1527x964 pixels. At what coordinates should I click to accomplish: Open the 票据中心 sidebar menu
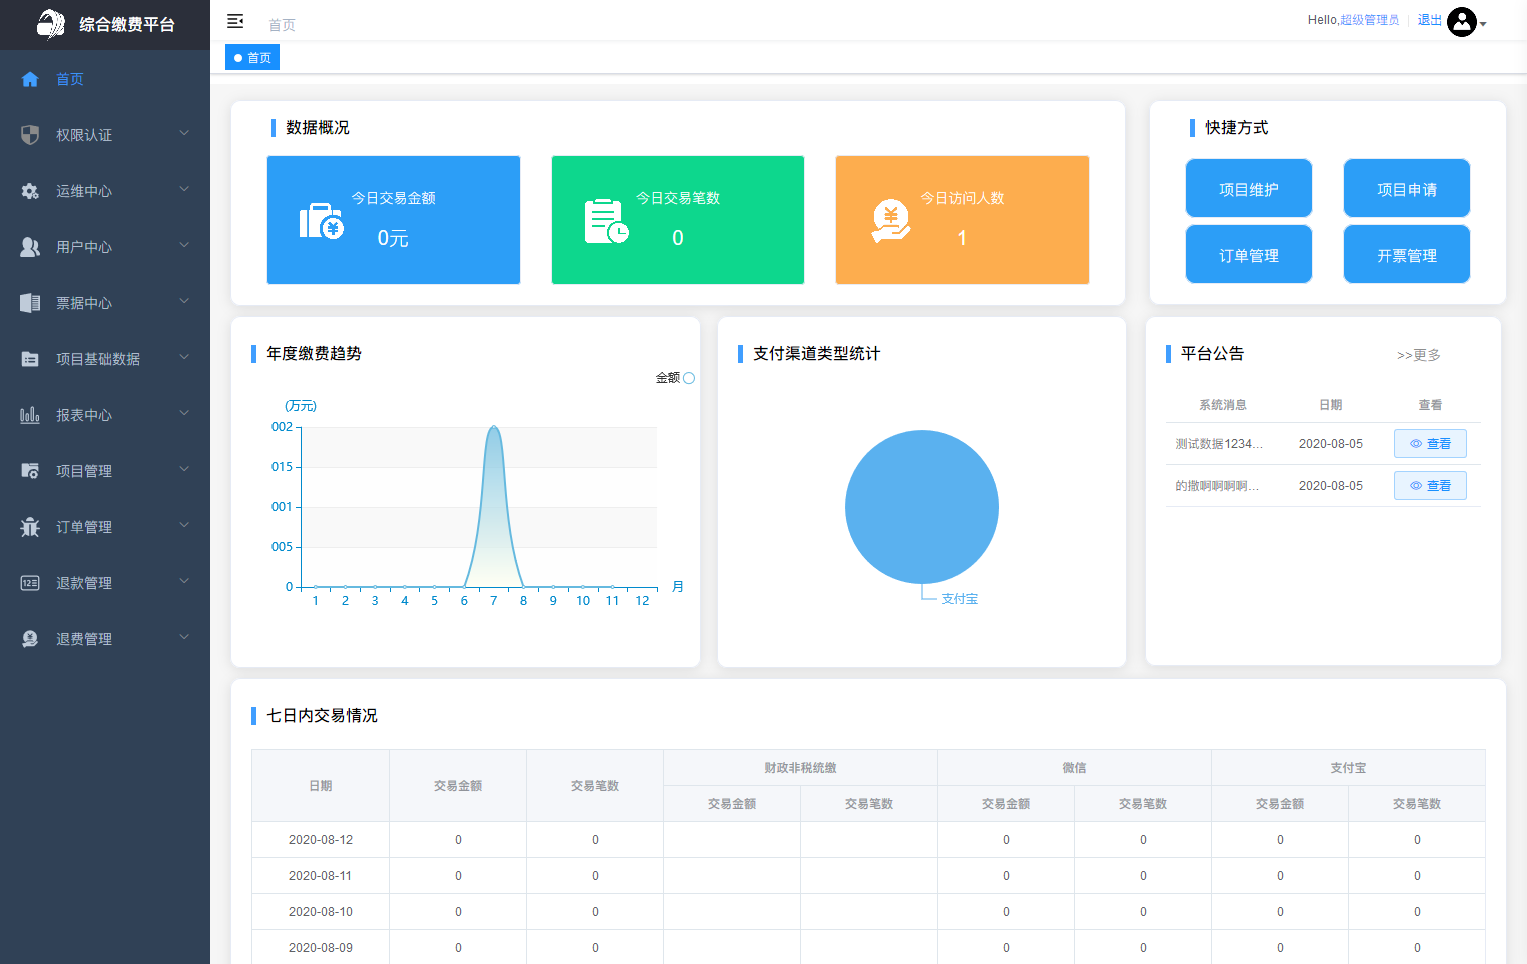(x=105, y=303)
